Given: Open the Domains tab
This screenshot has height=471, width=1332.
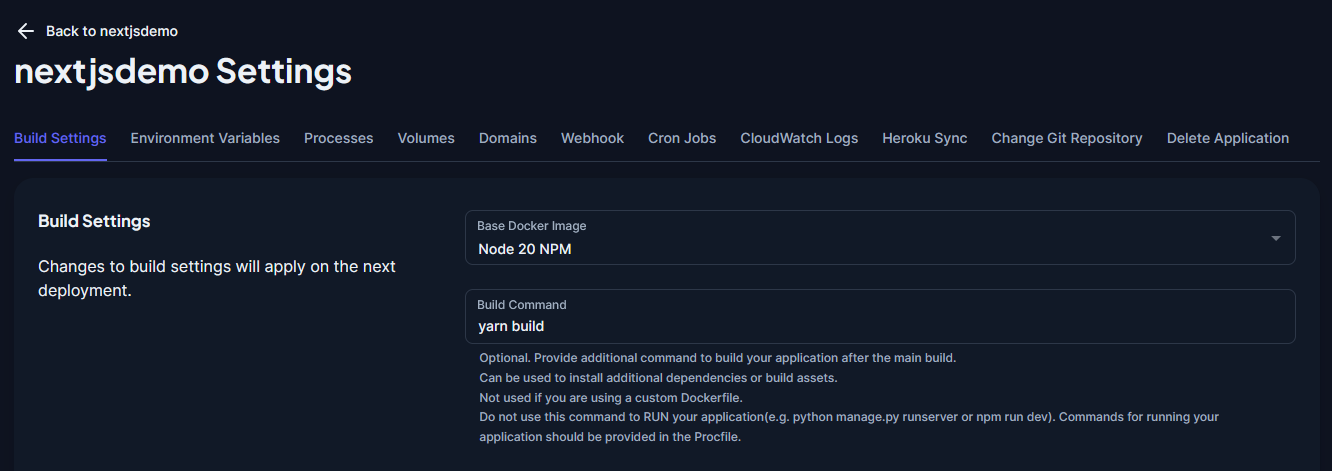Looking at the screenshot, I should tap(507, 138).
